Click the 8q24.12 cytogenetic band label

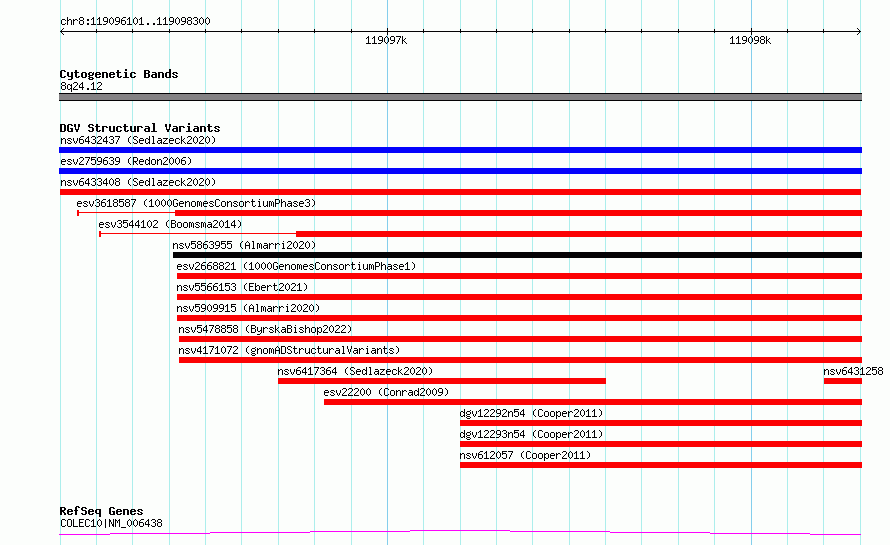point(81,86)
